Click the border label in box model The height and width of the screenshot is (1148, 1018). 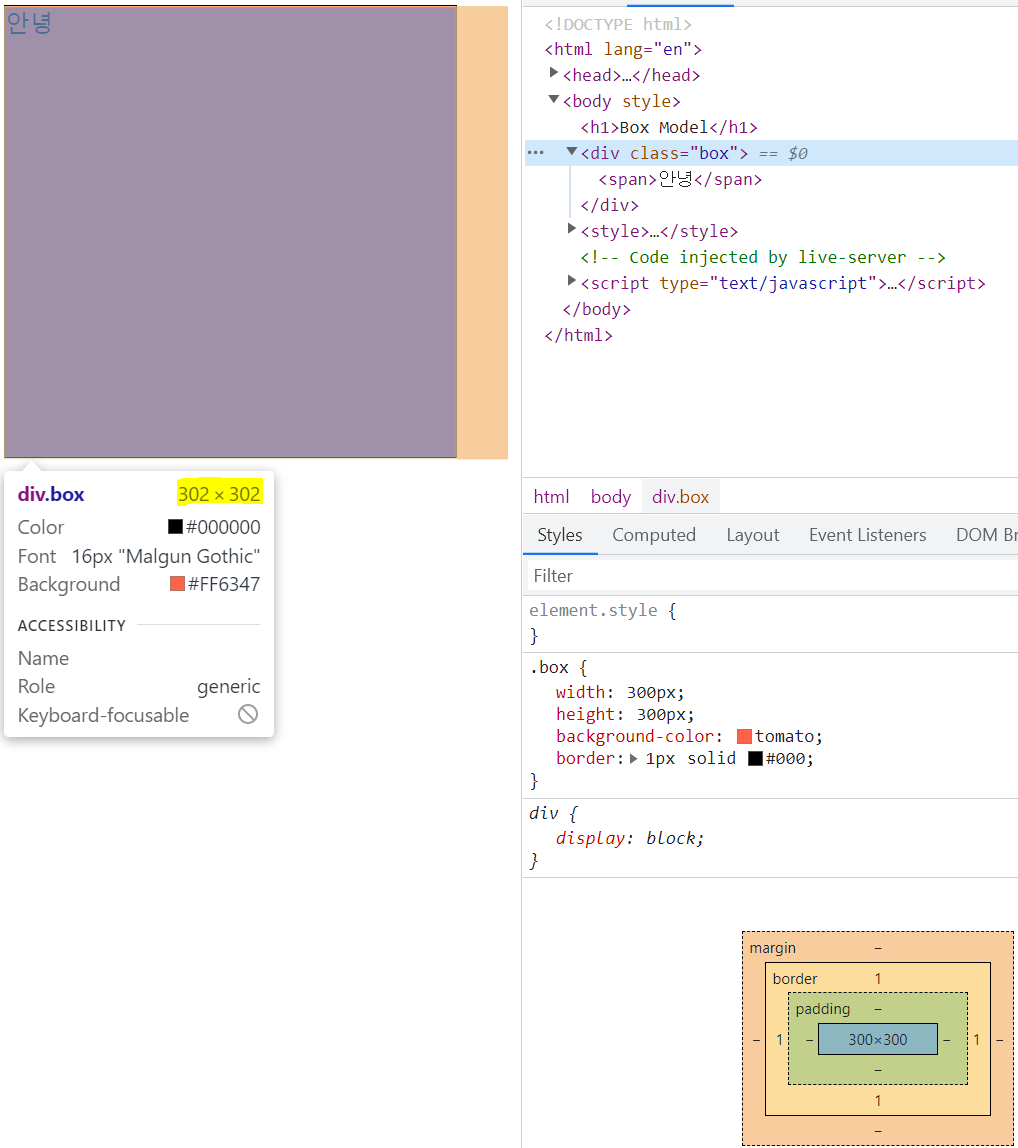(795, 979)
